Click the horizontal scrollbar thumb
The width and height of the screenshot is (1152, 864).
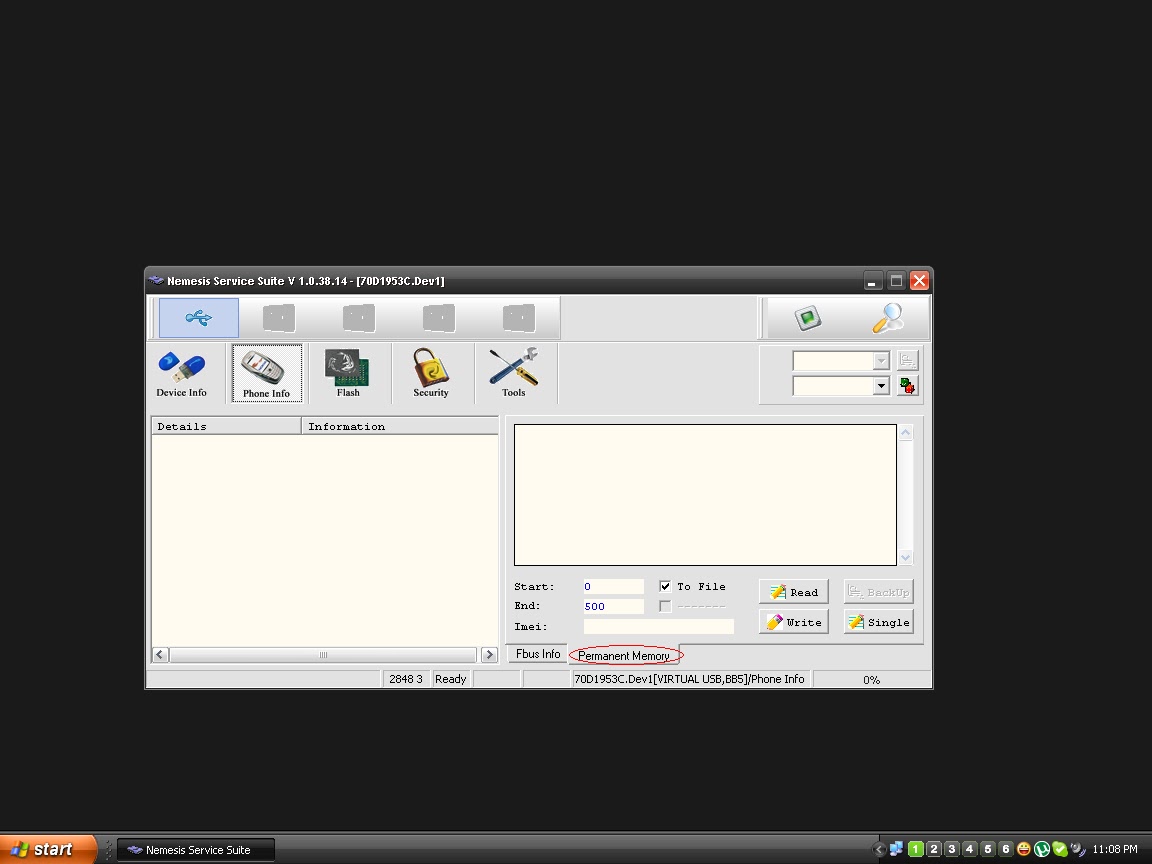(323, 655)
